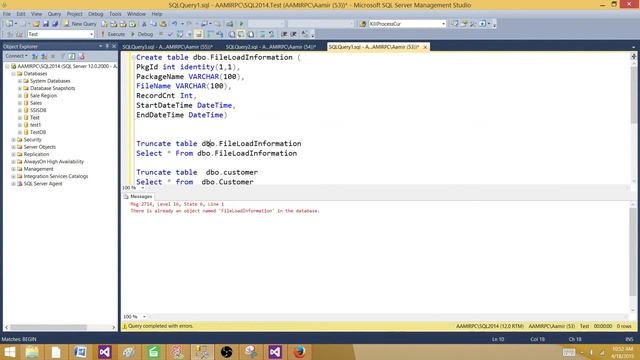The width and height of the screenshot is (640, 360).
Task: Click the Connect Object Explorer icon
Action: (35, 56)
